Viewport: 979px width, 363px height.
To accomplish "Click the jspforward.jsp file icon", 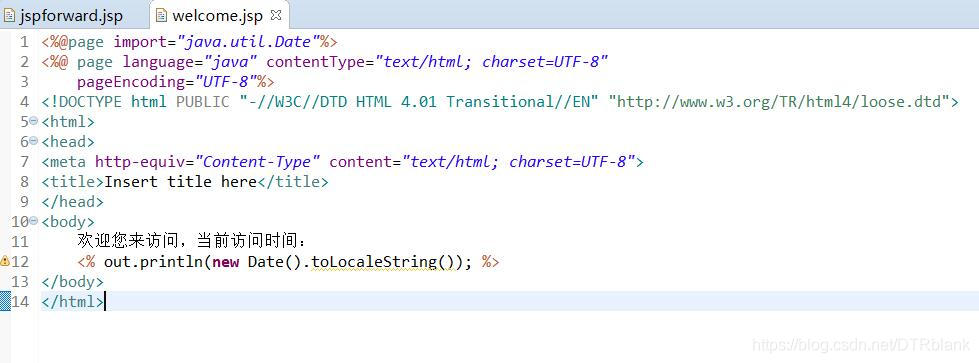I will tap(9, 16).
